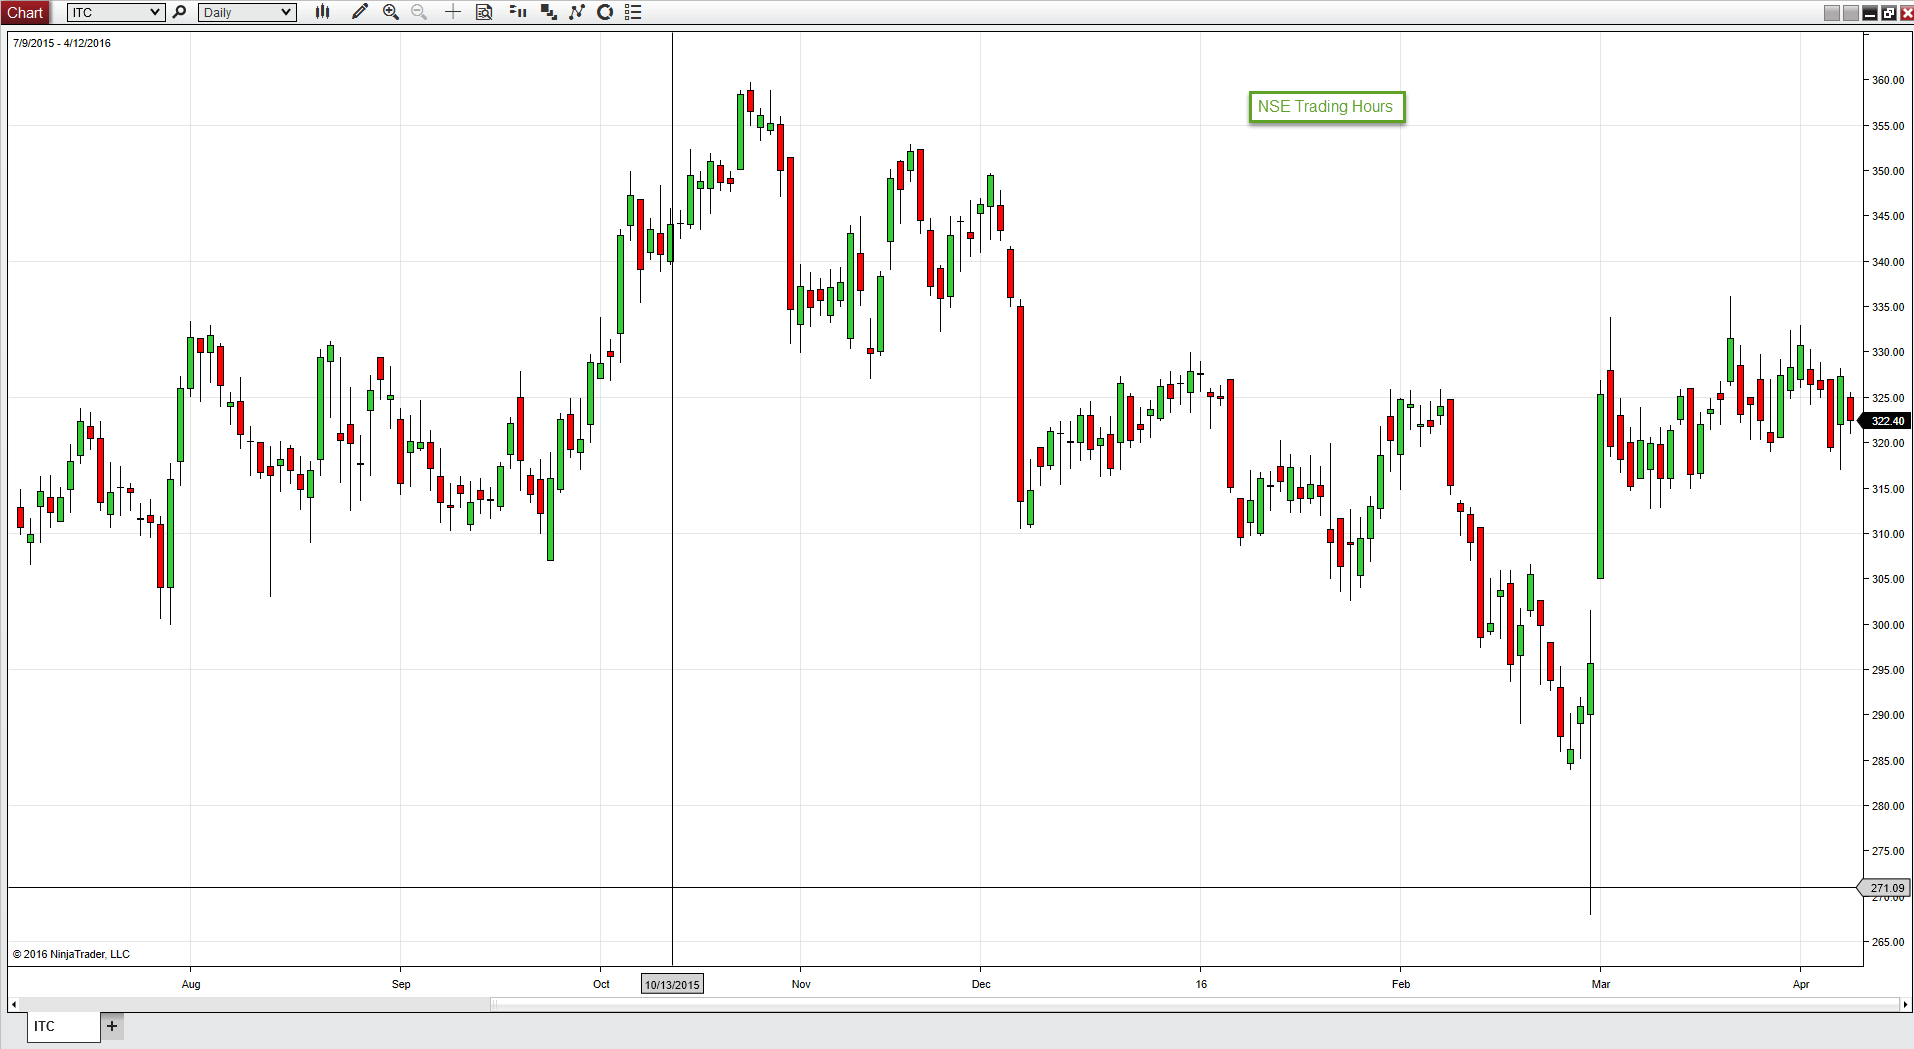The width and height of the screenshot is (1914, 1049).
Task: Click the circular refresh toolbar icon
Action: (605, 12)
